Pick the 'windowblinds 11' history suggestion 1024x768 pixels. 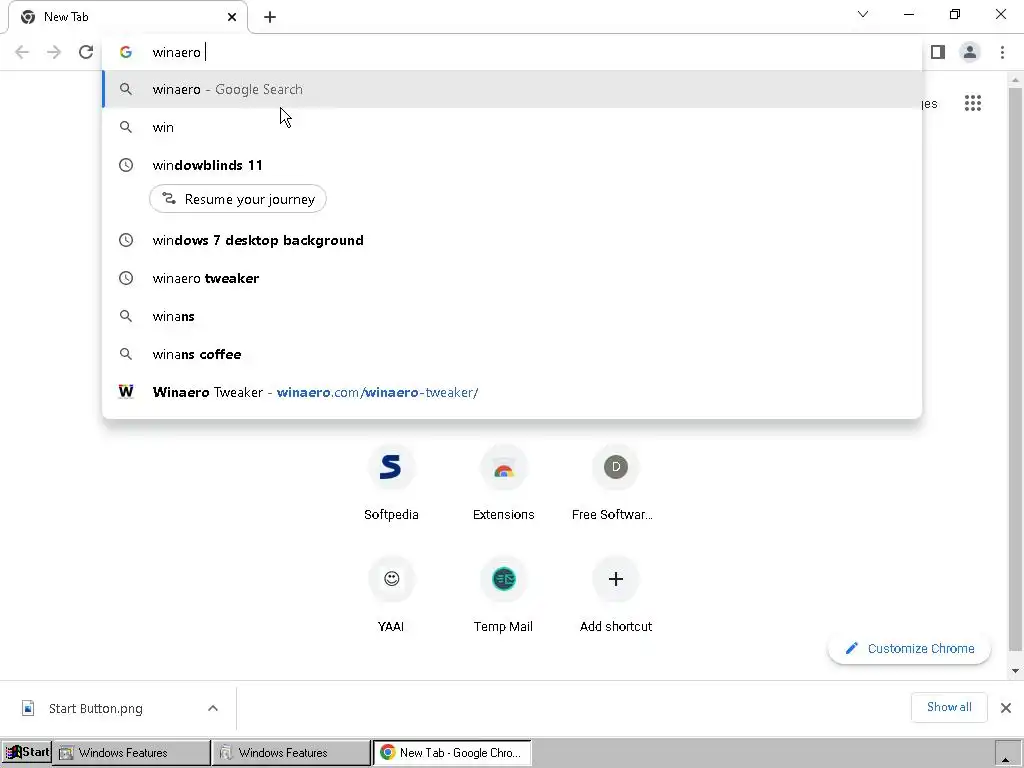[x=512, y=165]
